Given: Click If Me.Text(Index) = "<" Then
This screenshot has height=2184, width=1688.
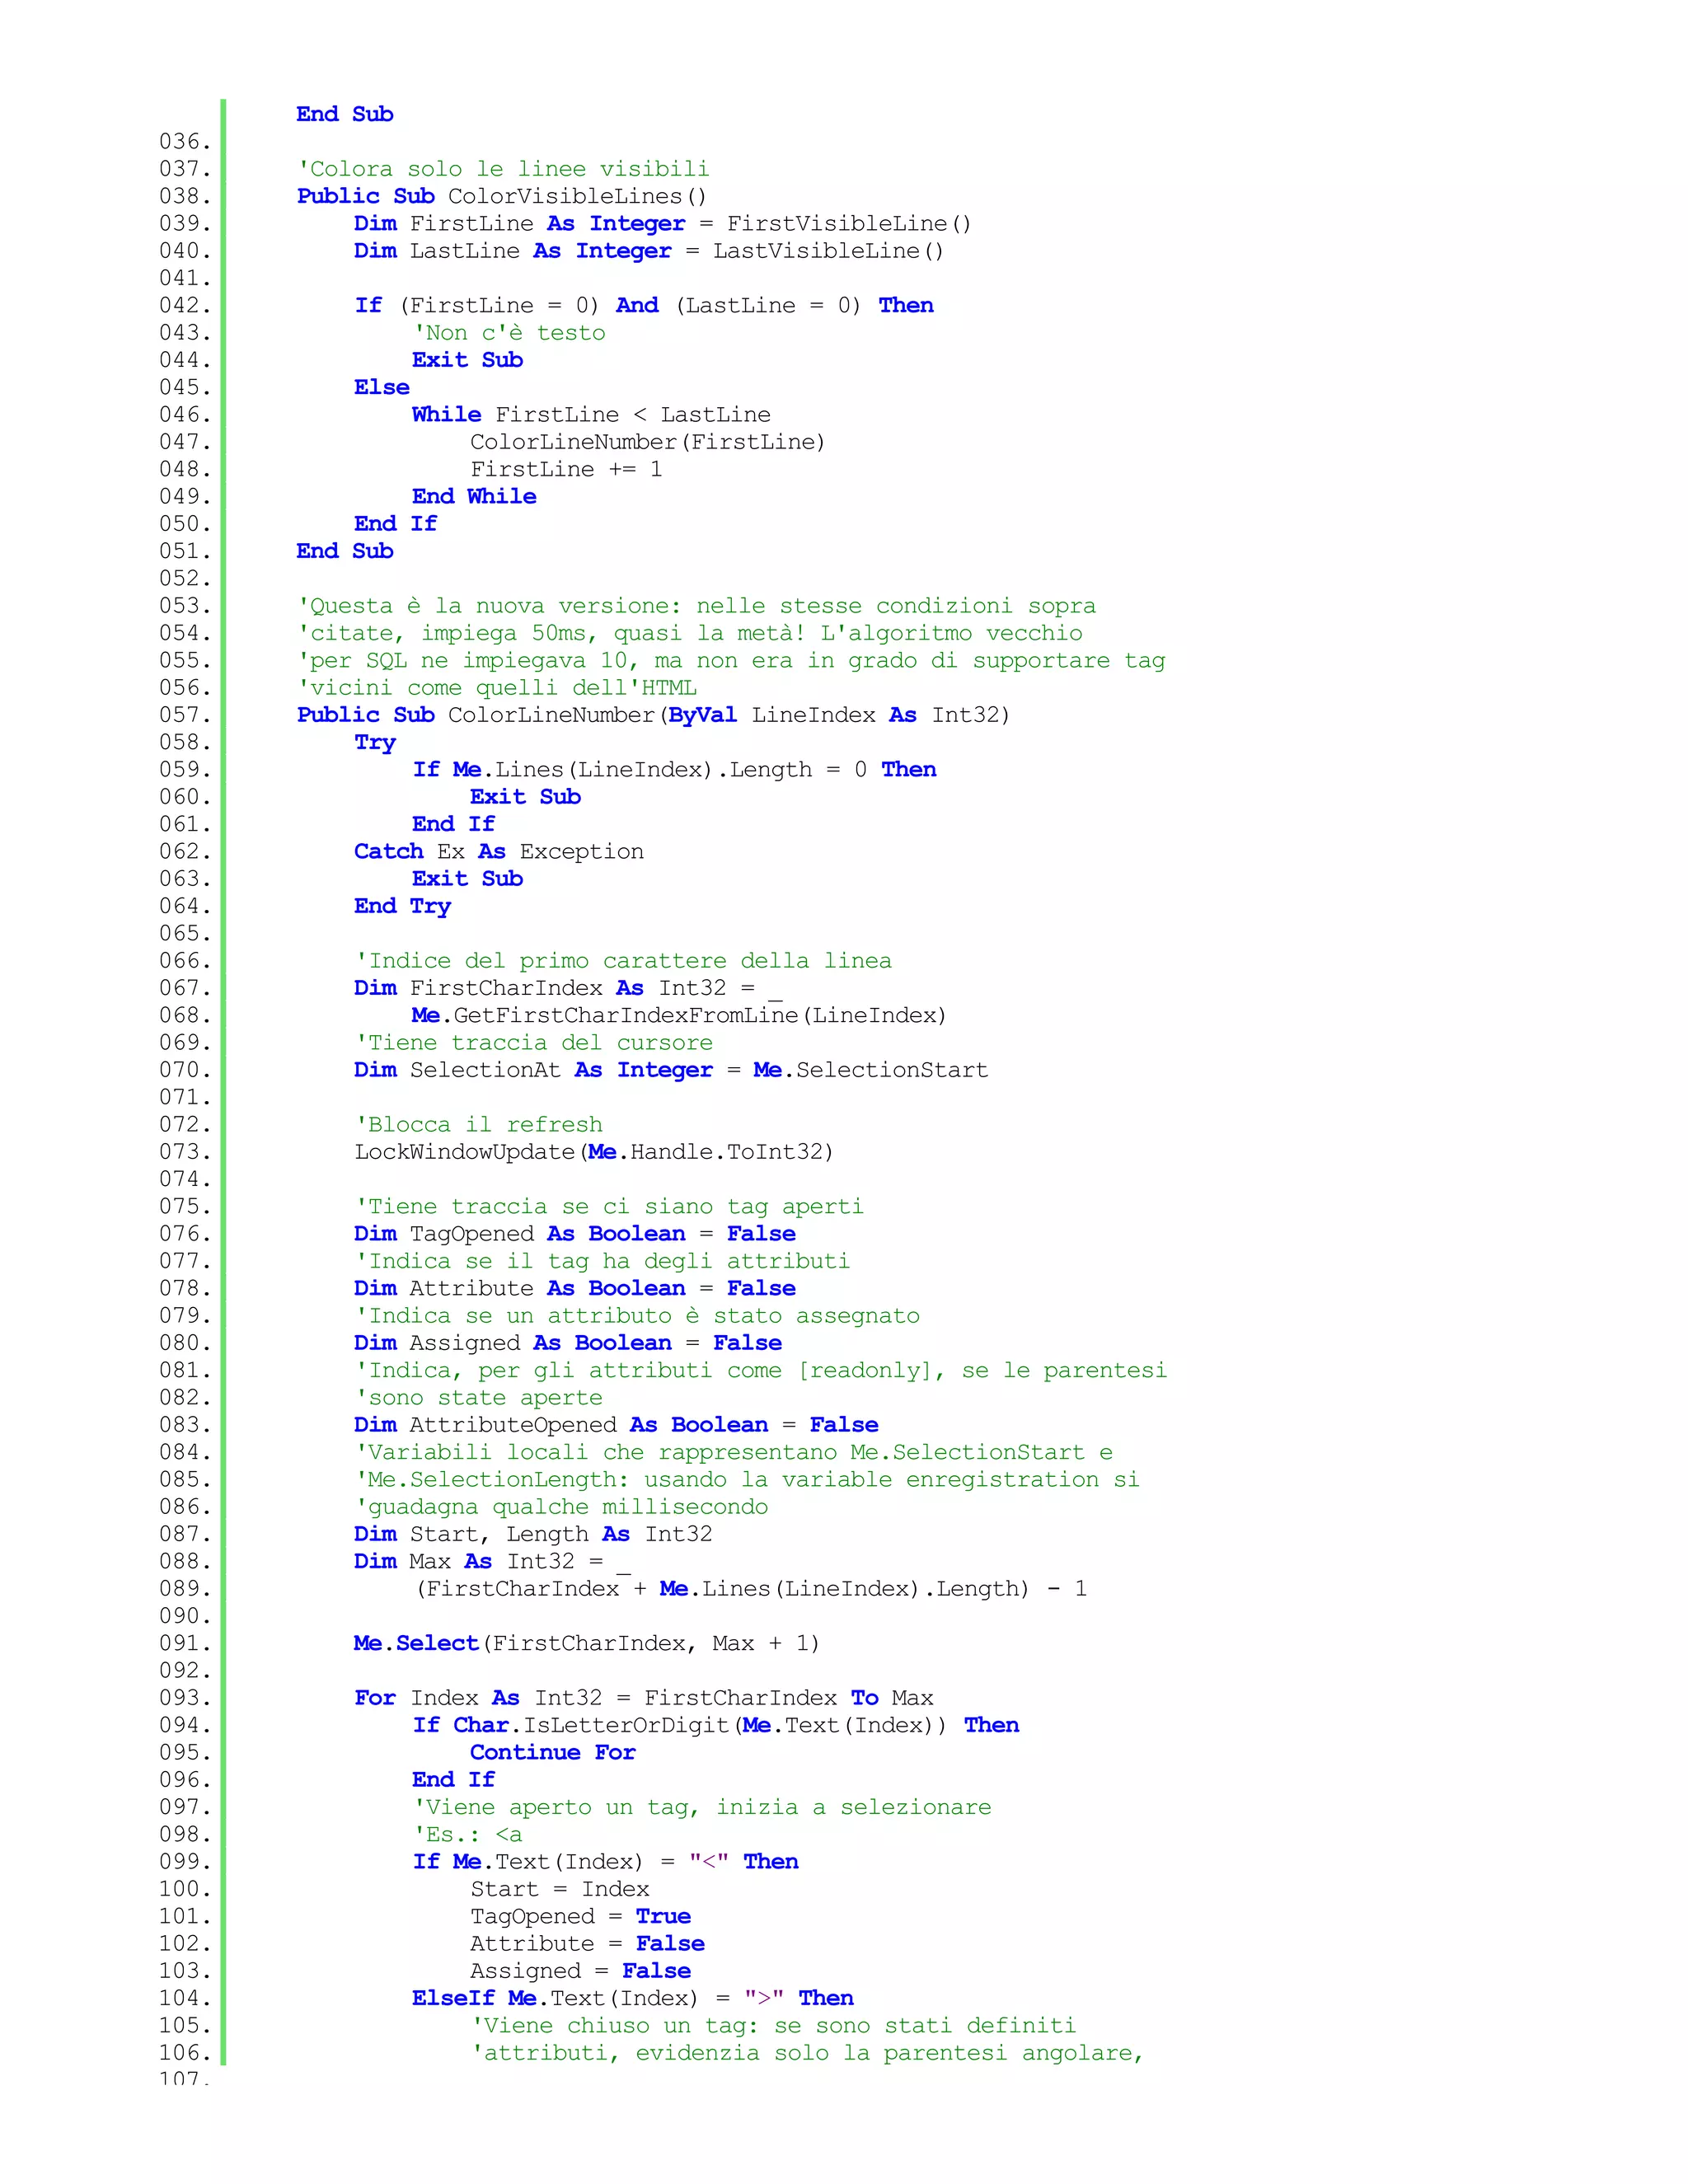Looking at the screenshot, I should coord(605,1861).
